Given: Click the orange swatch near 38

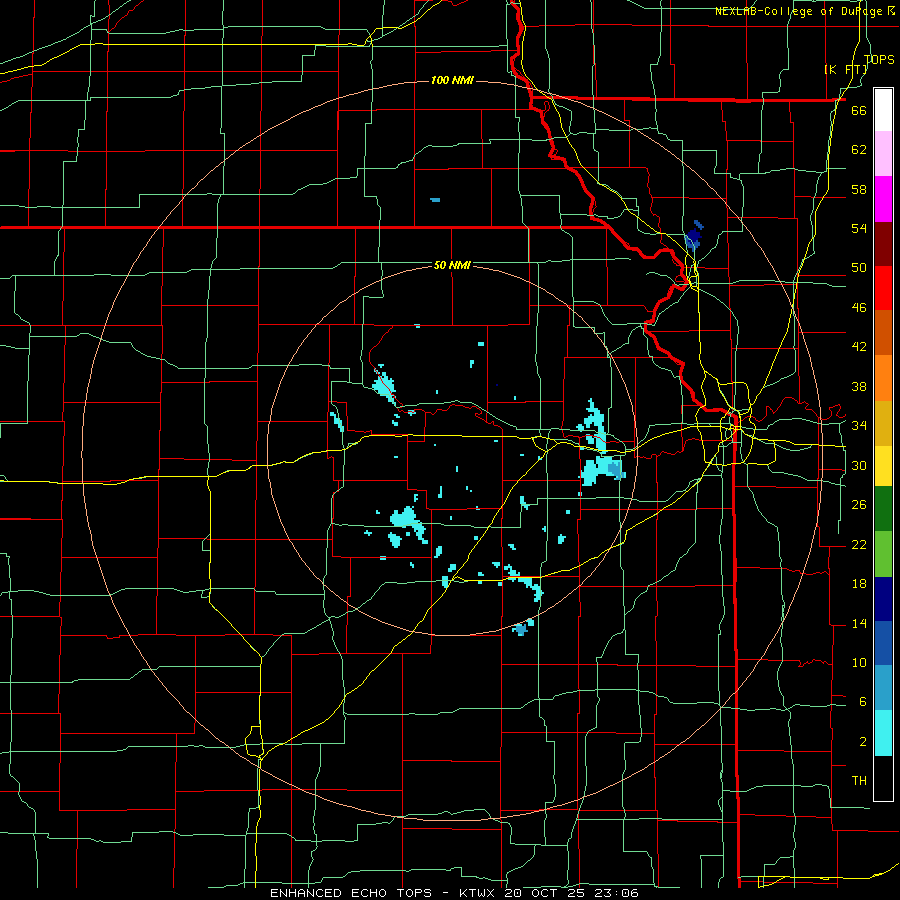Looking at the screenshot, I should (x=883, y=378).
